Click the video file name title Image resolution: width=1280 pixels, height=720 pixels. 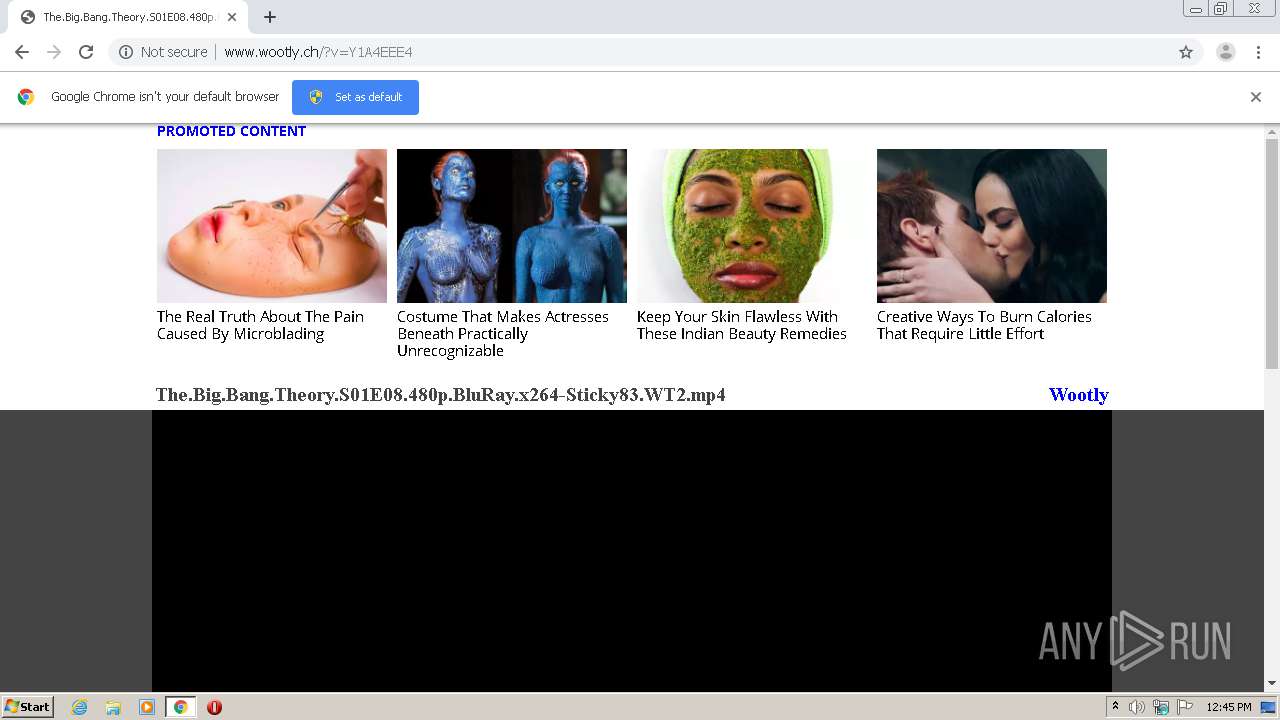click(441, 395)
